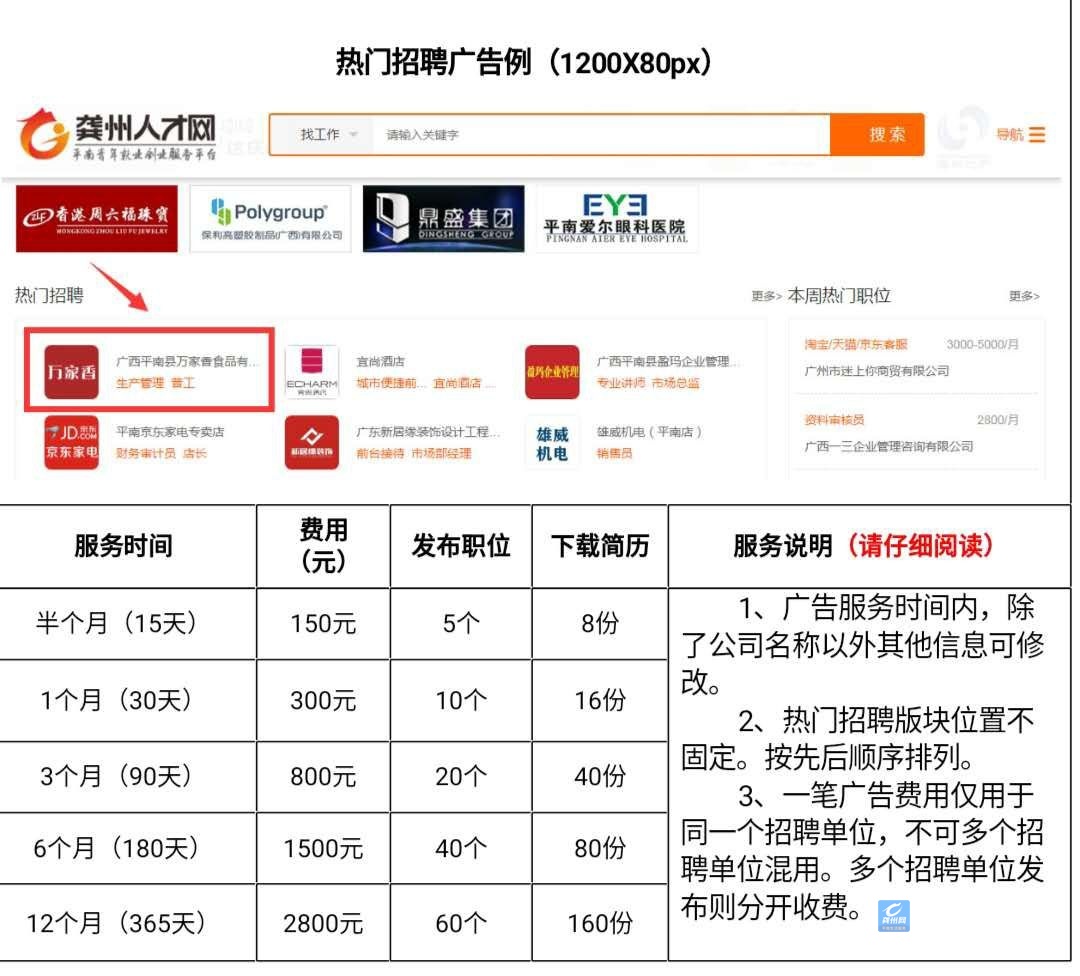Expand 更多 next to 热门招聘 section
Image resolution: width=1080 pixels, height=976 pixels.
pyautogui.click(x=765, y=297)
